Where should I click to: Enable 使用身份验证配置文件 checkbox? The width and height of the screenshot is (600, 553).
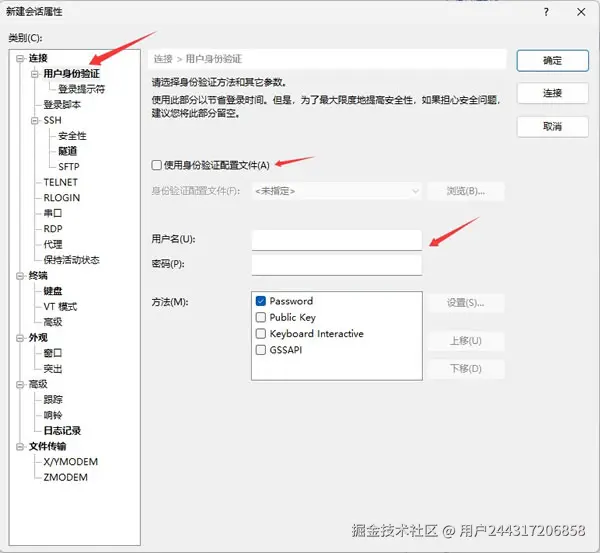157,165
